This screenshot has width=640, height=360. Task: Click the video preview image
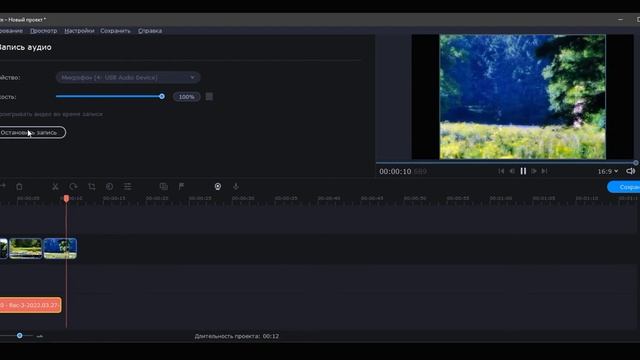tap(522, 97)
